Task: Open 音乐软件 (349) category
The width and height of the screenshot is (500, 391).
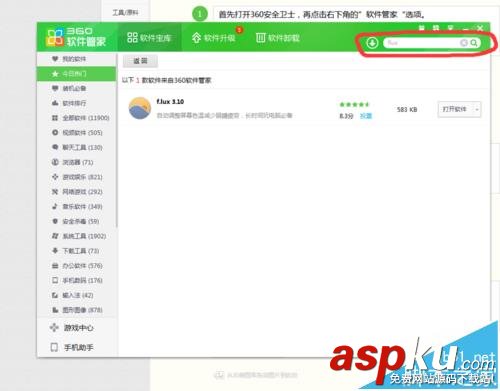Action: coord(76,207)
